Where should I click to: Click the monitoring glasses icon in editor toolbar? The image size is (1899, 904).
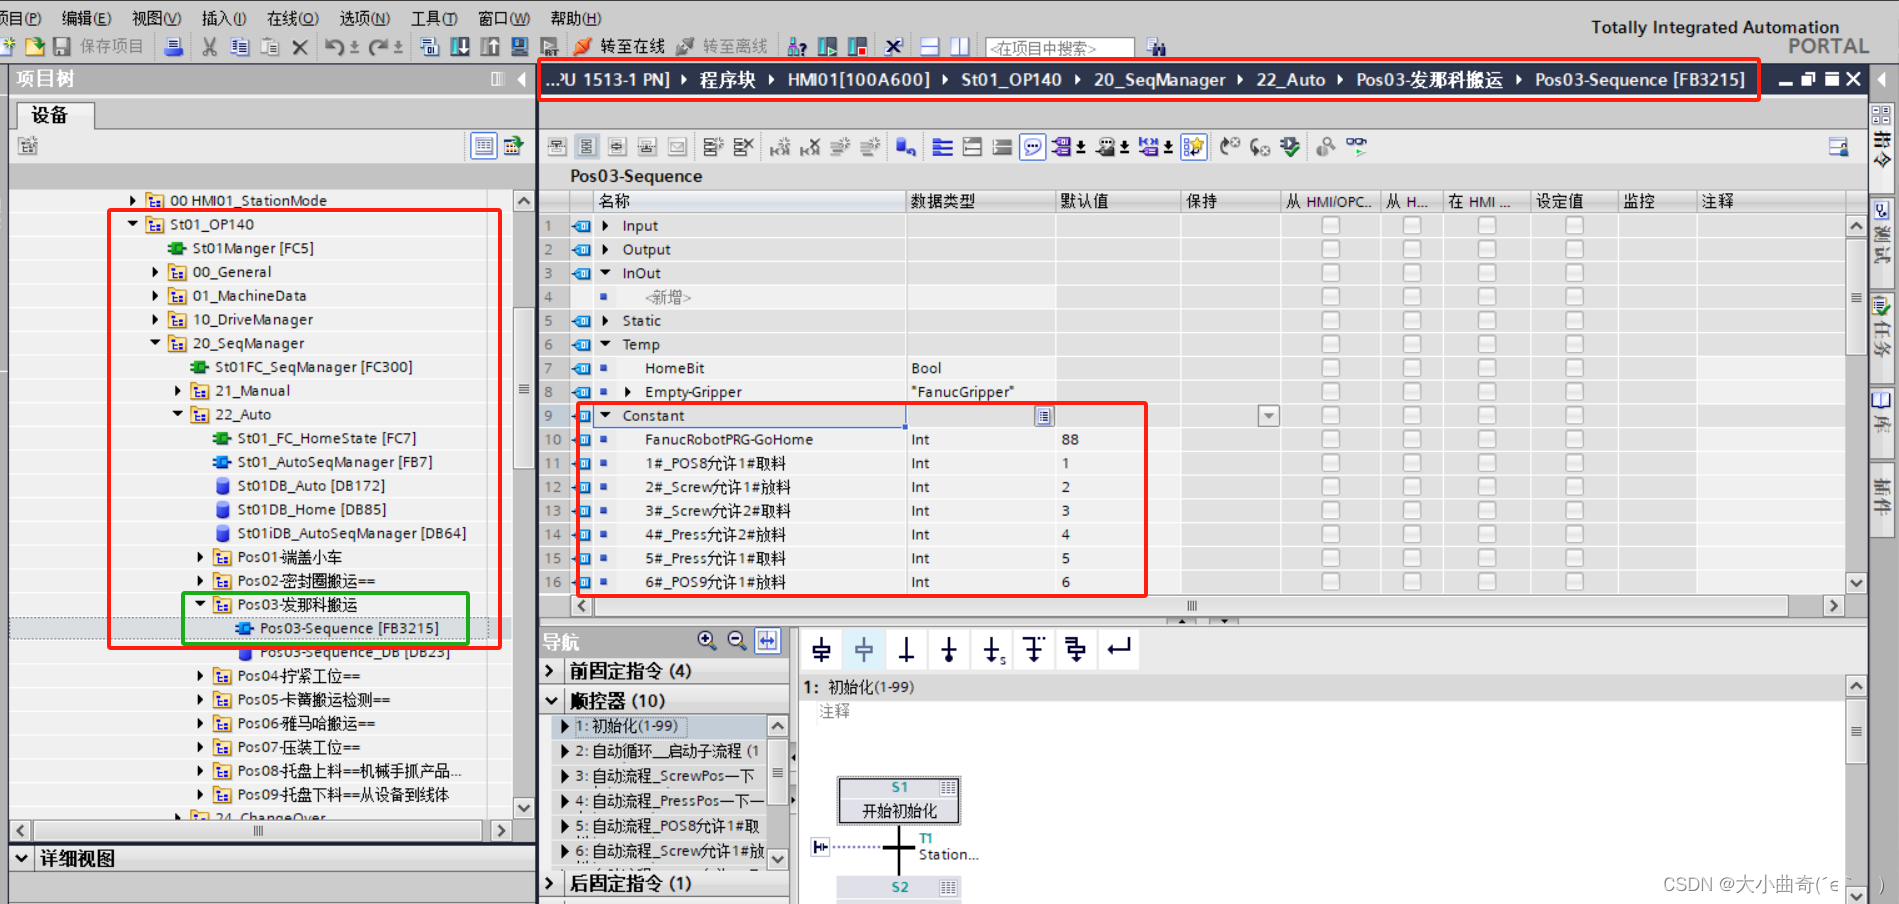click(1357, 147)
